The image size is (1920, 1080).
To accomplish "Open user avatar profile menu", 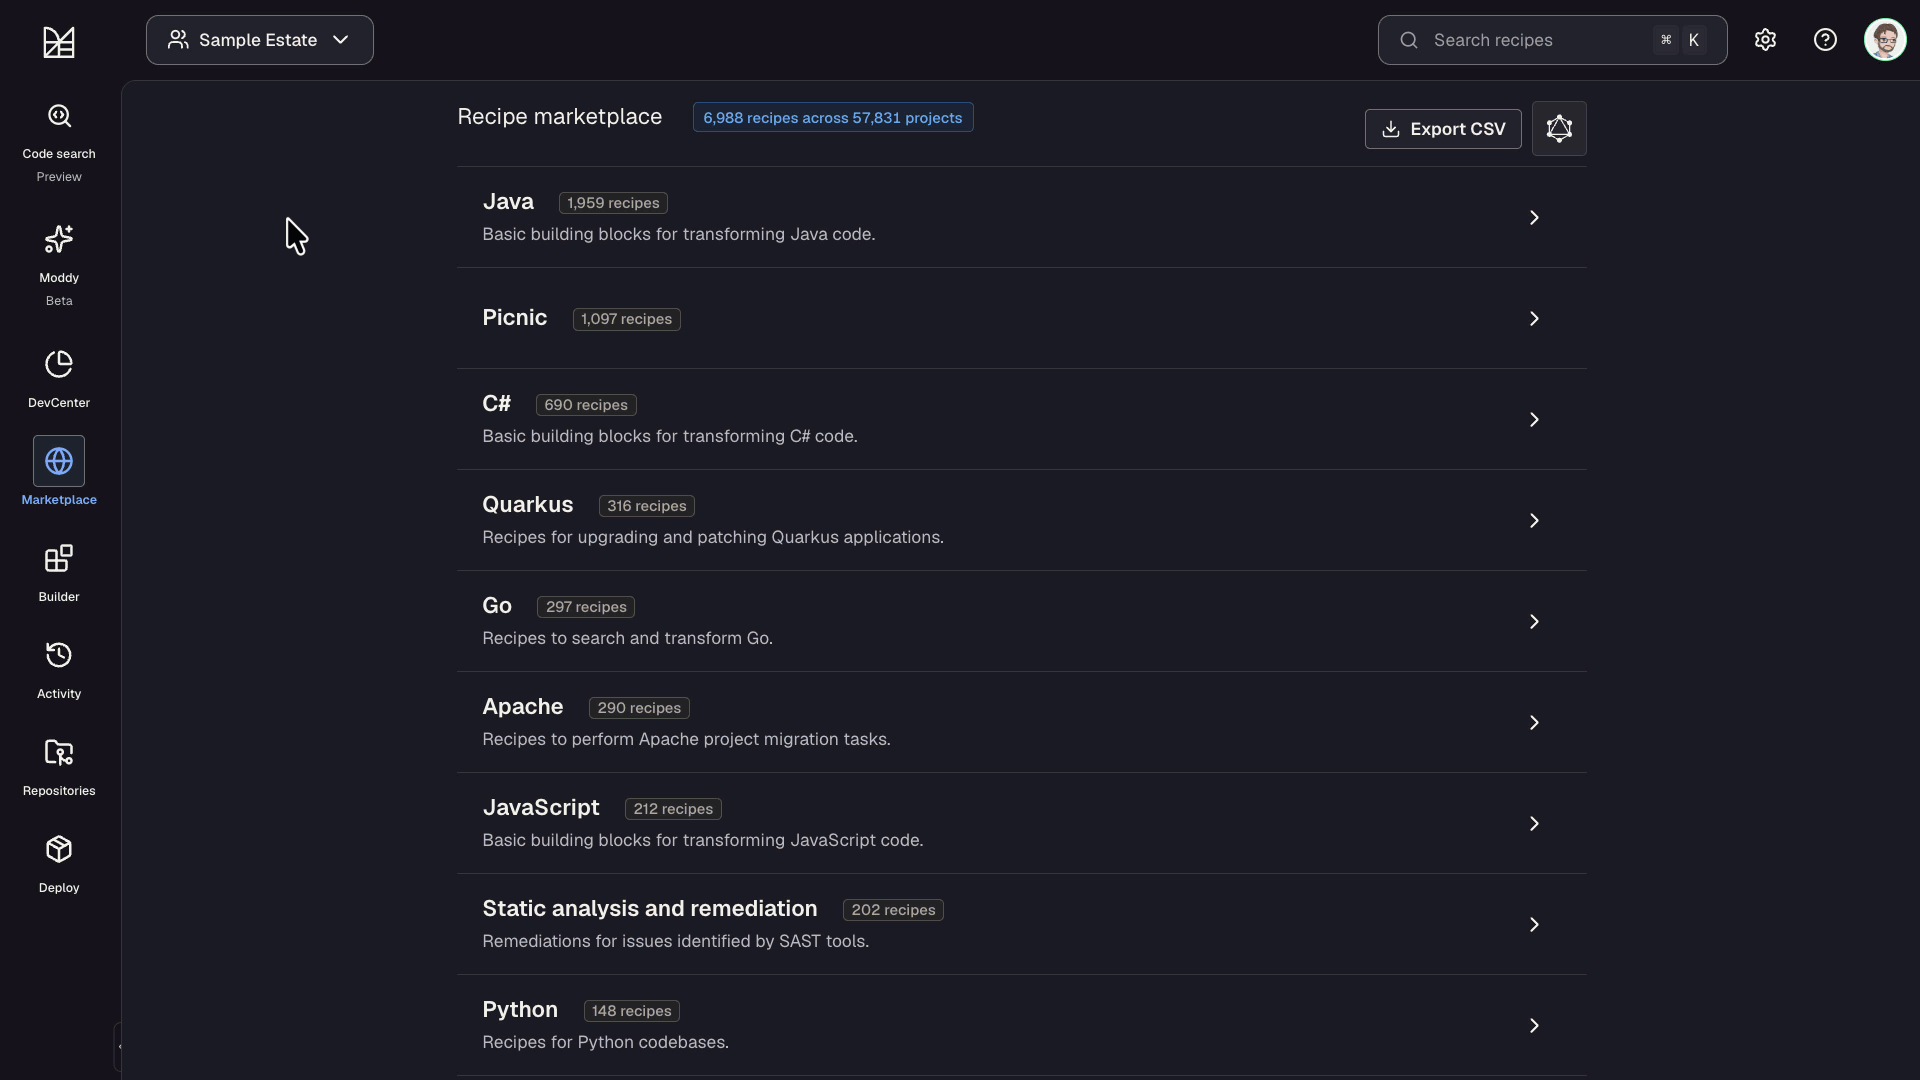I will (1885, 40).
